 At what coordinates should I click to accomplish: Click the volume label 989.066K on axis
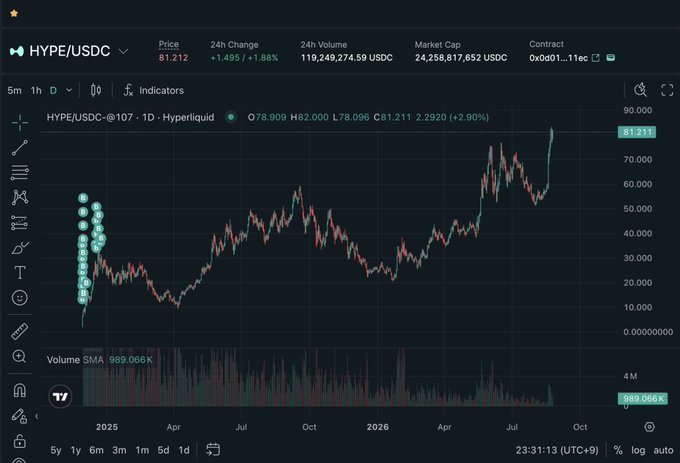pyautogui.click(x=642, y=399)
